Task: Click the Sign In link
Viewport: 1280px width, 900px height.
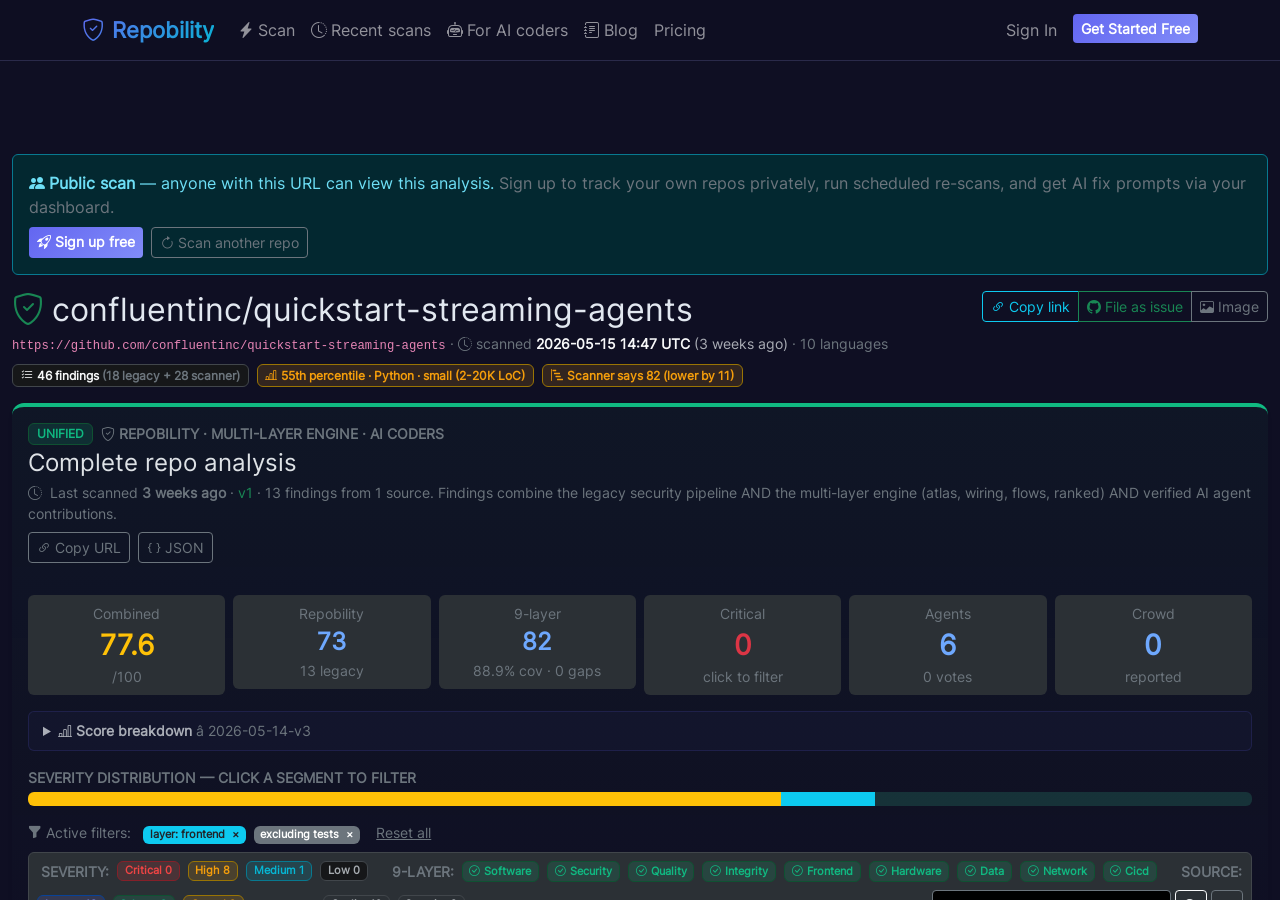Action: [x=1031, y=30]
